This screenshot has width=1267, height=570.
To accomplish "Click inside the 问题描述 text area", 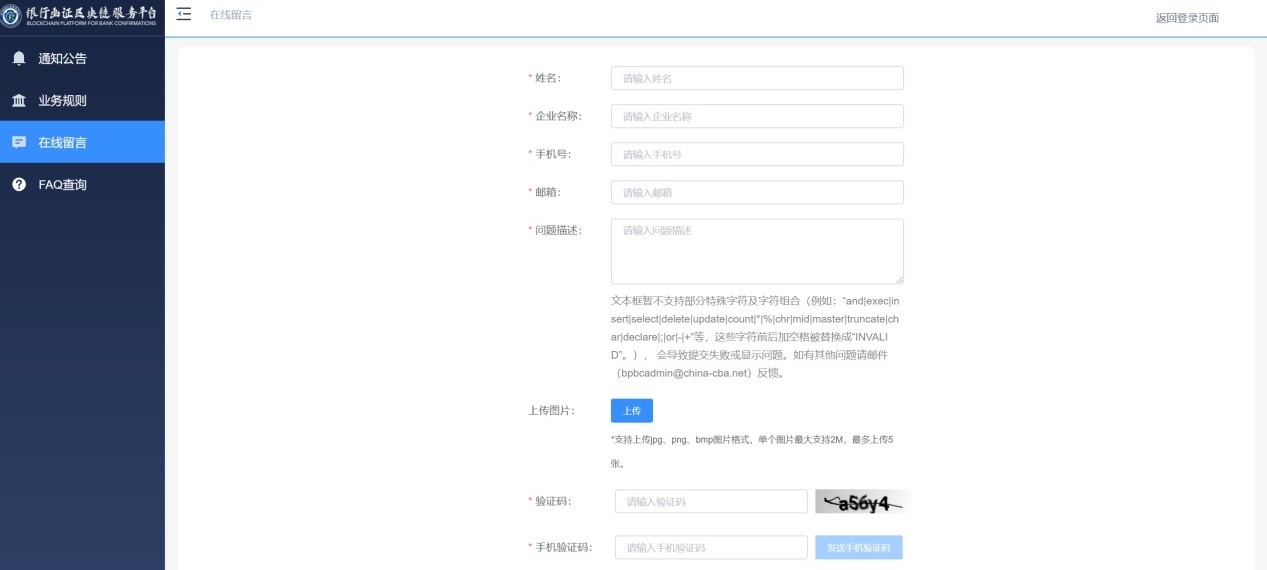I will (757, 251).
